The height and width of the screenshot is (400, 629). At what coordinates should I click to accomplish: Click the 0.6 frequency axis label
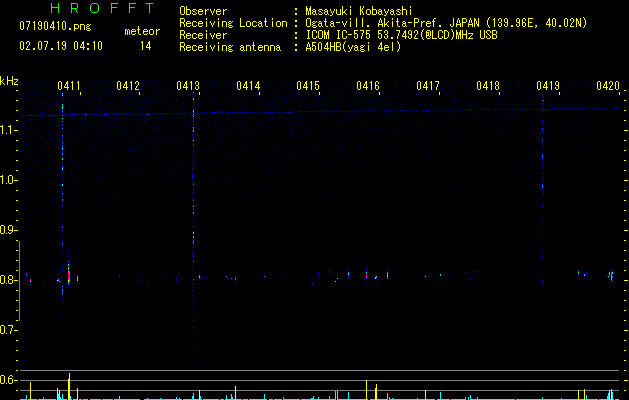click(x=7, y=380)
